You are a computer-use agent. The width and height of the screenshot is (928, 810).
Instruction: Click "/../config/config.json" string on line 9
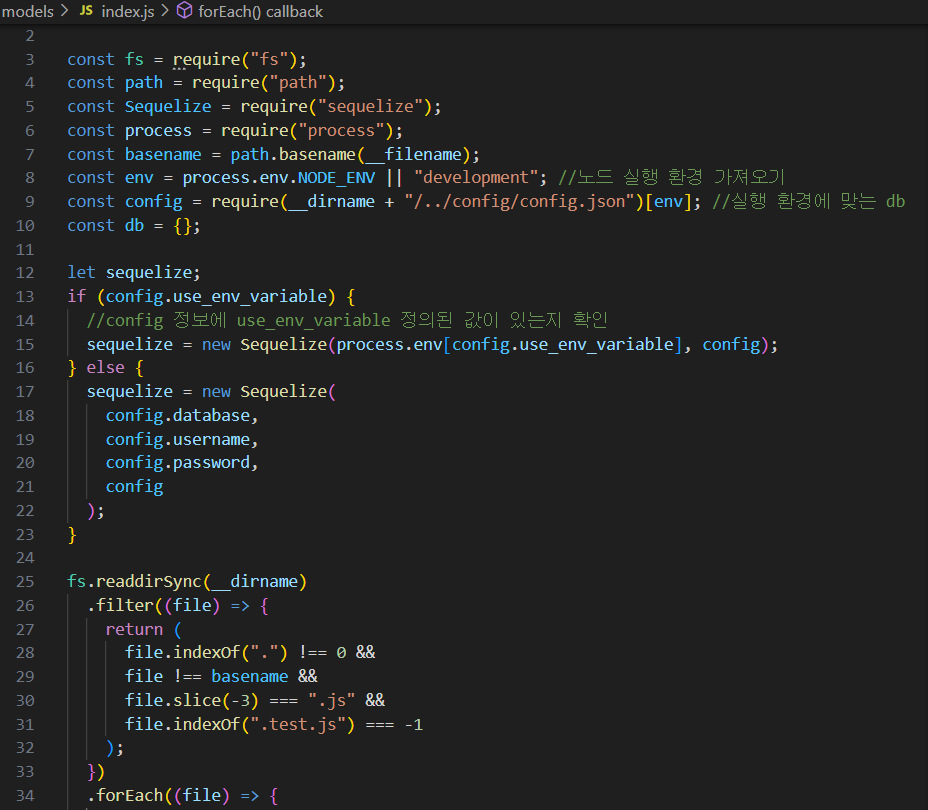(x=520, y=202)
